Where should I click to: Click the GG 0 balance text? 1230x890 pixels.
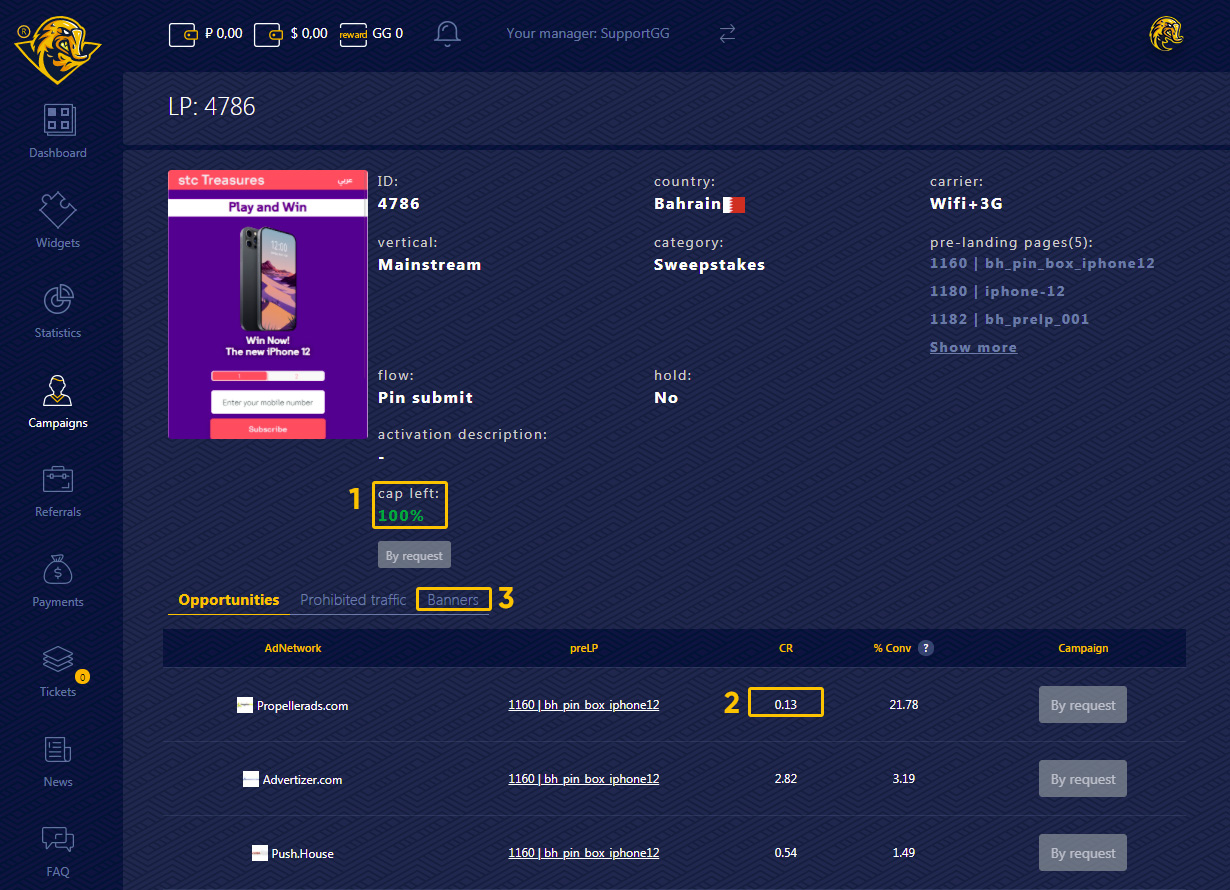coord(388,34)
